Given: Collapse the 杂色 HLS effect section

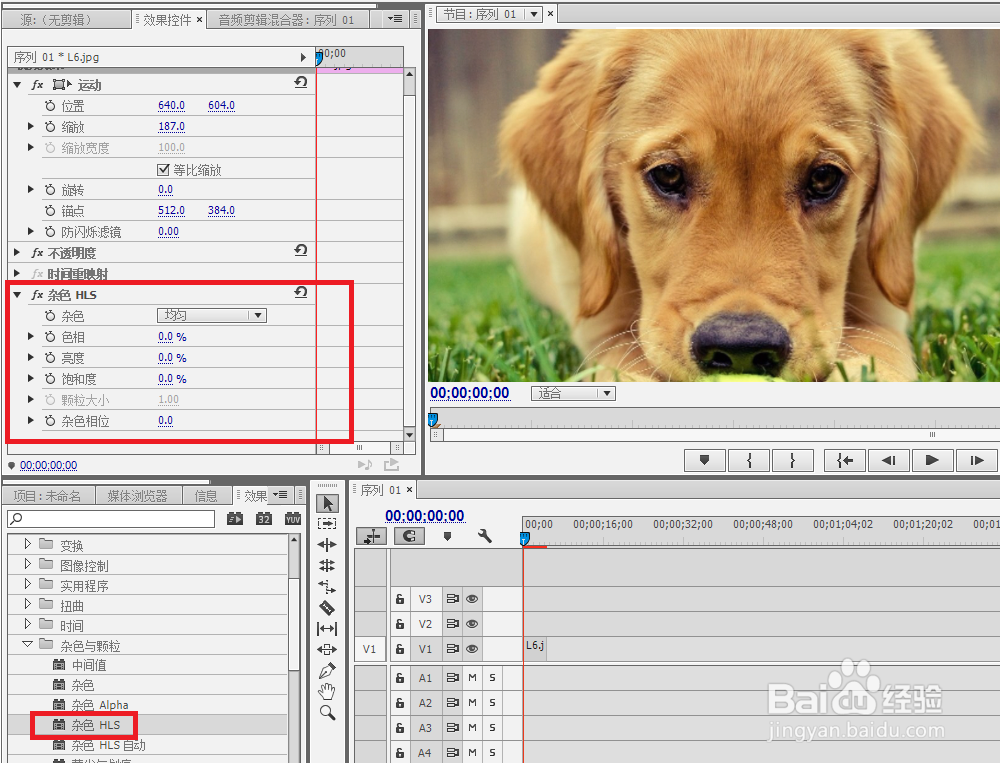Looking at the screenshot, I should tap(17, 295).
